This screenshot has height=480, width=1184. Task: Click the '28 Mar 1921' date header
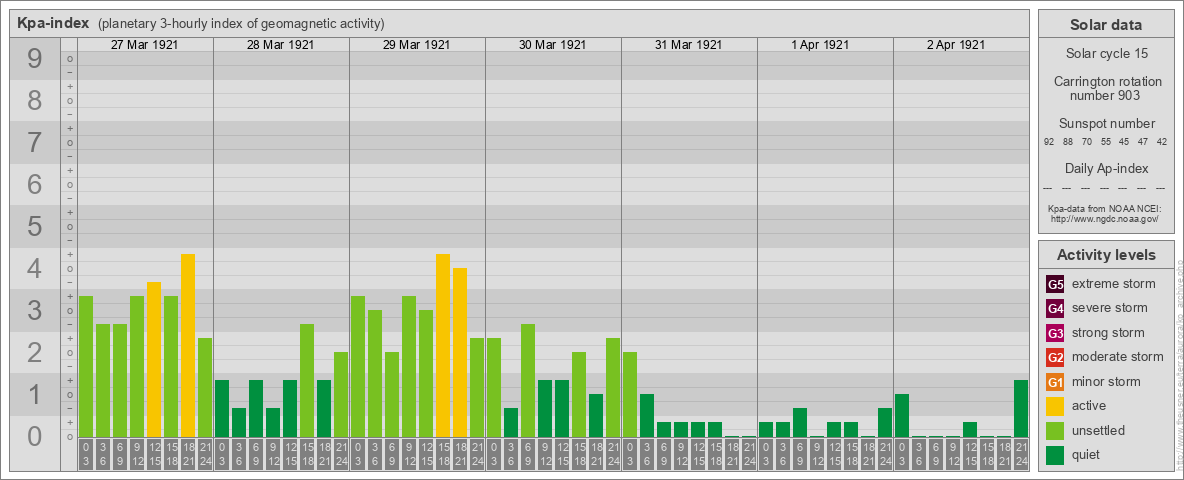280,45
